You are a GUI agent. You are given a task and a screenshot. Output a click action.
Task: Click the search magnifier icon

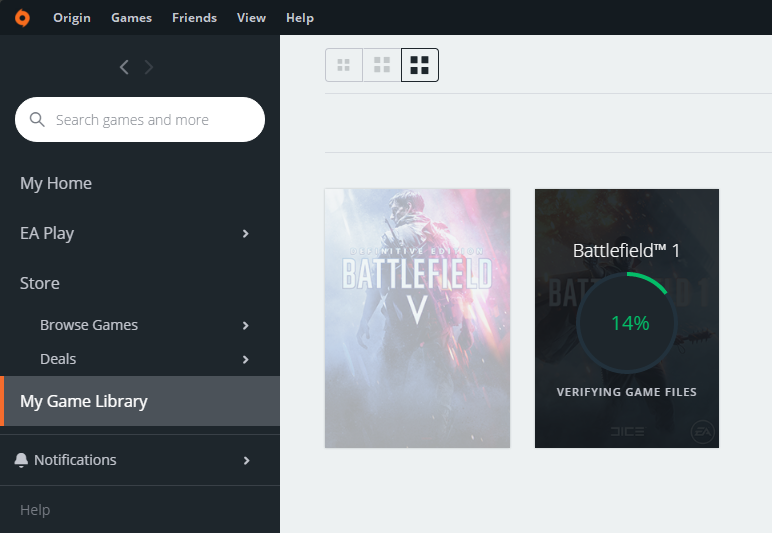tap(37, 120)
